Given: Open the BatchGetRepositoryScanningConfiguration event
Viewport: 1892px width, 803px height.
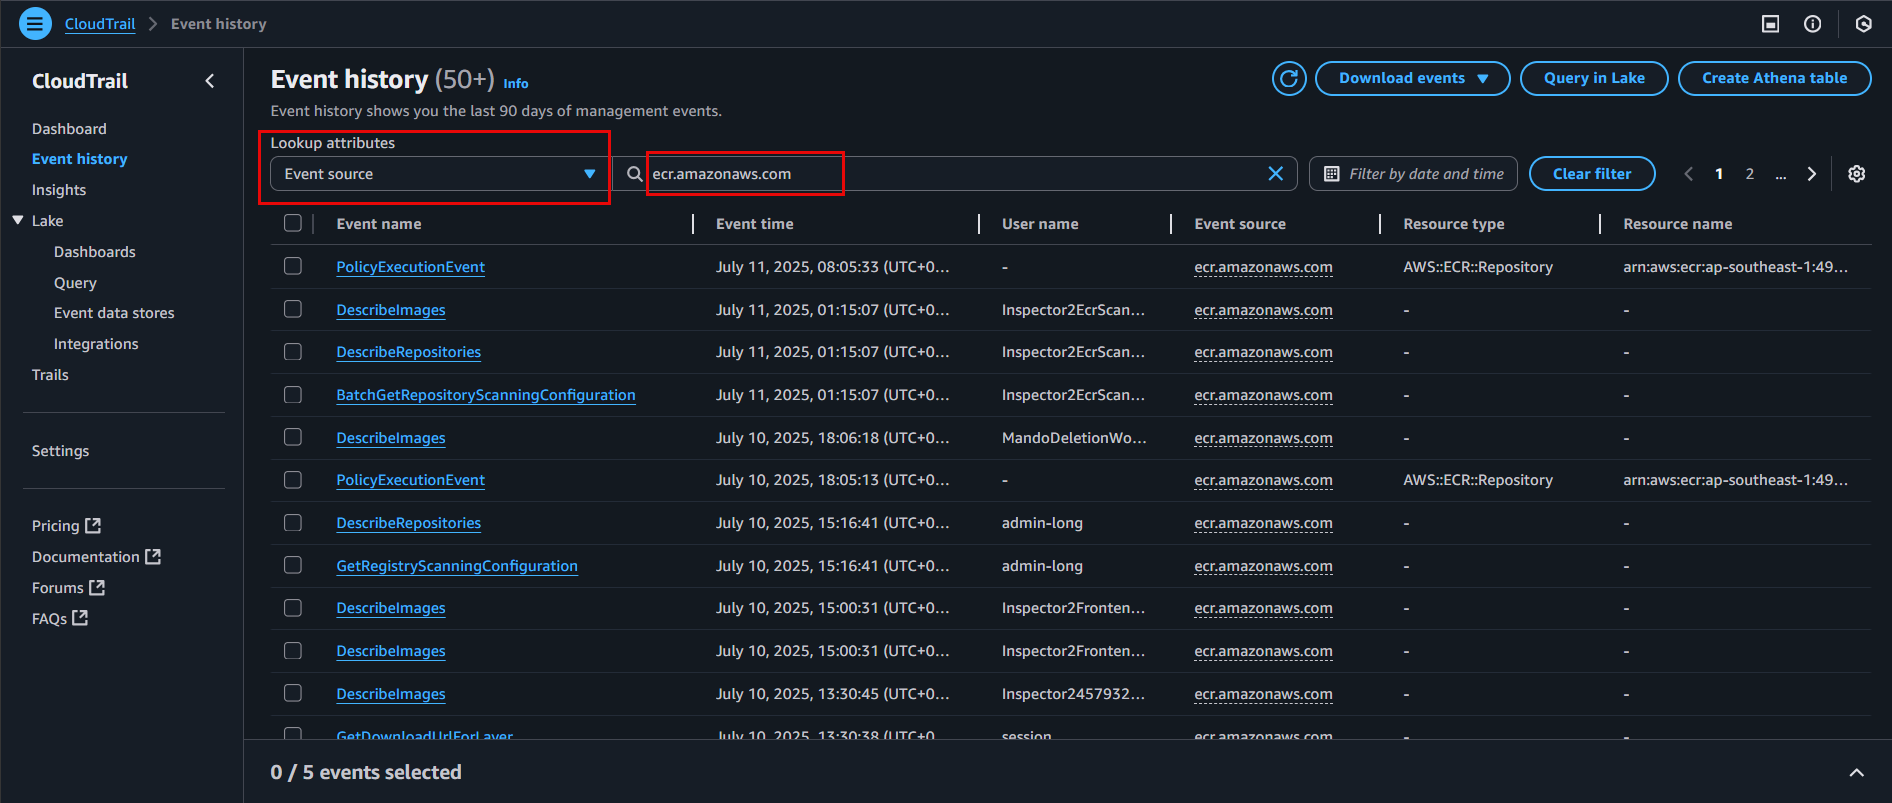Looking at the screenshot, I should tap(486, 395).
